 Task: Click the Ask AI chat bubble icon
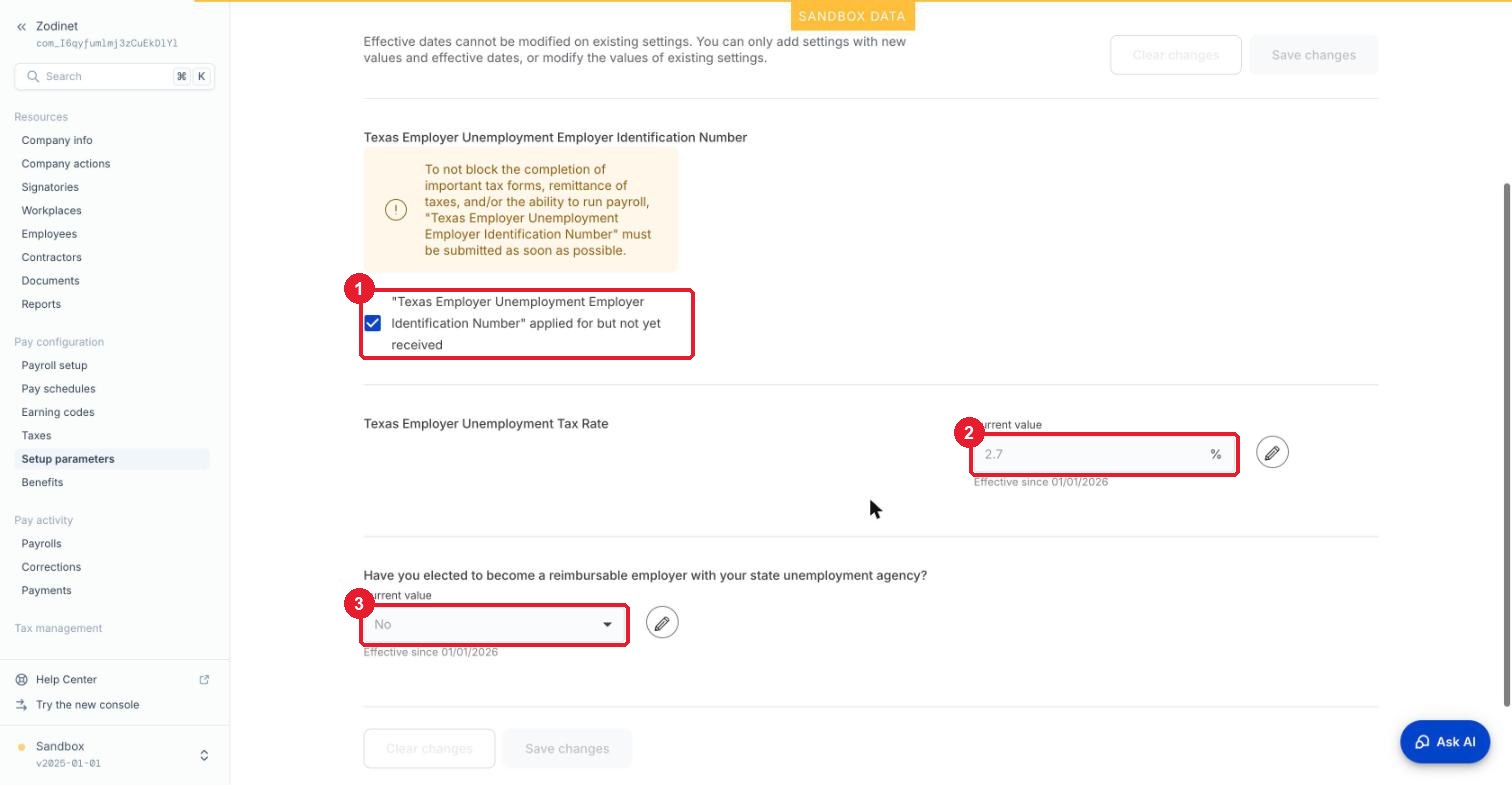click(1422, 742)
